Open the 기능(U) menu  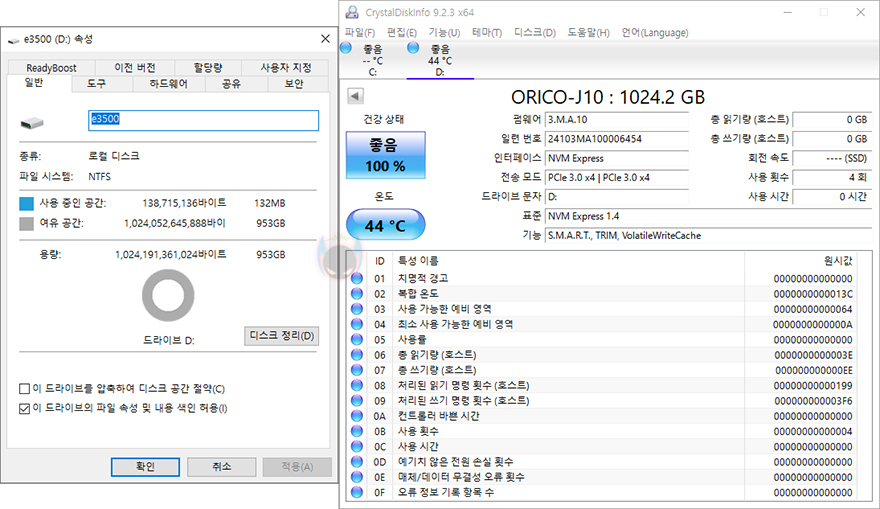click(444, 33)
